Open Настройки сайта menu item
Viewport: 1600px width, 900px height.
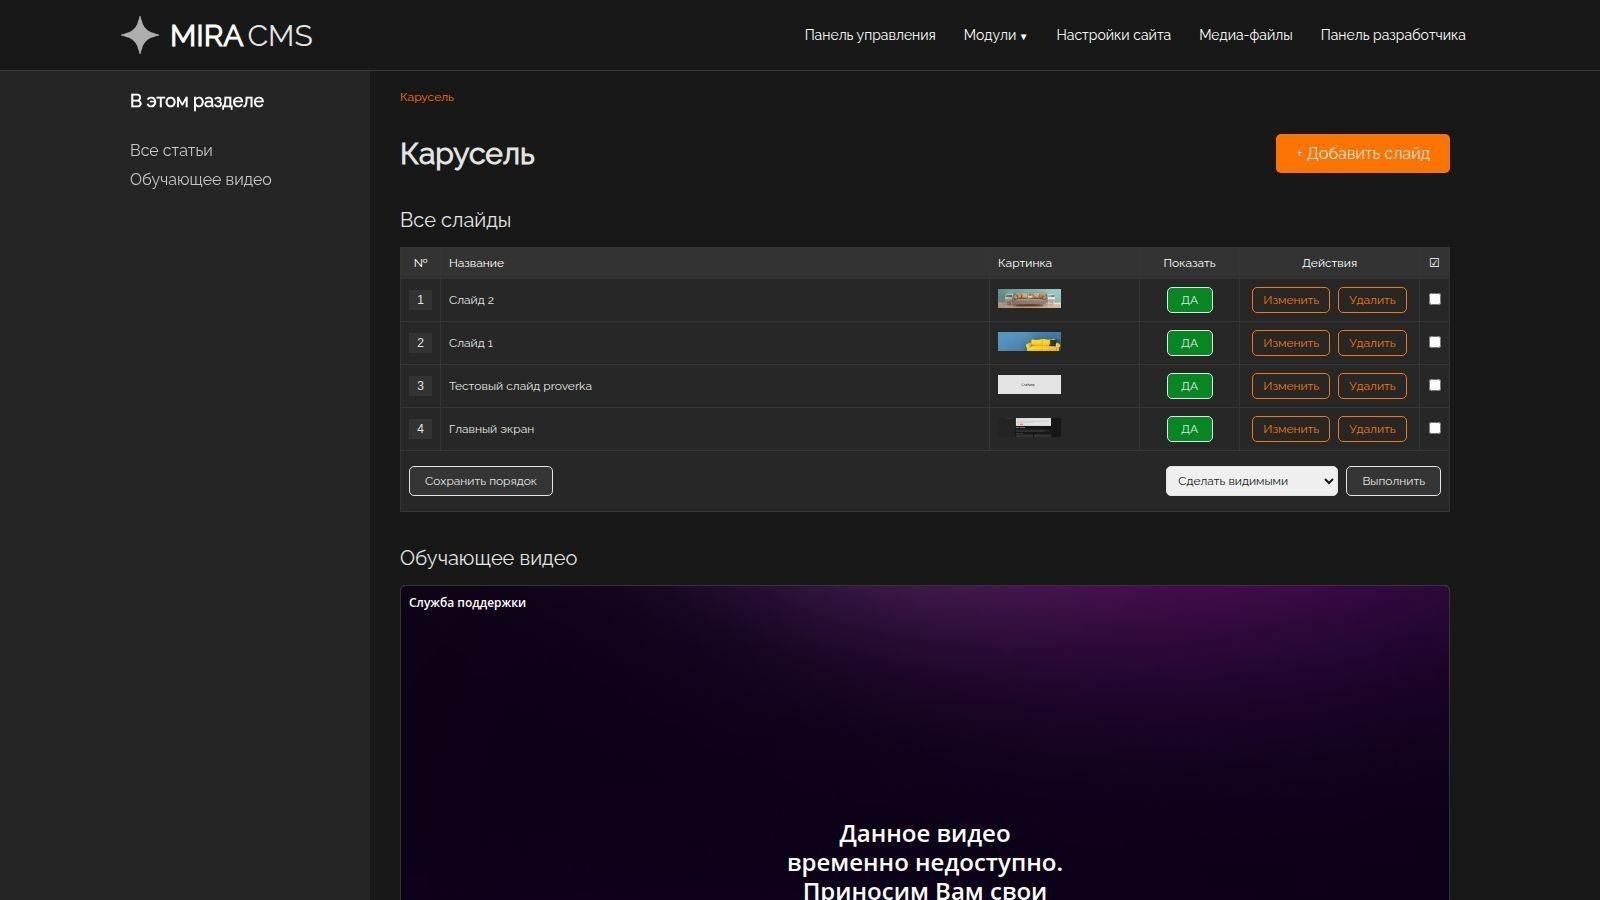coord(1113,35)
